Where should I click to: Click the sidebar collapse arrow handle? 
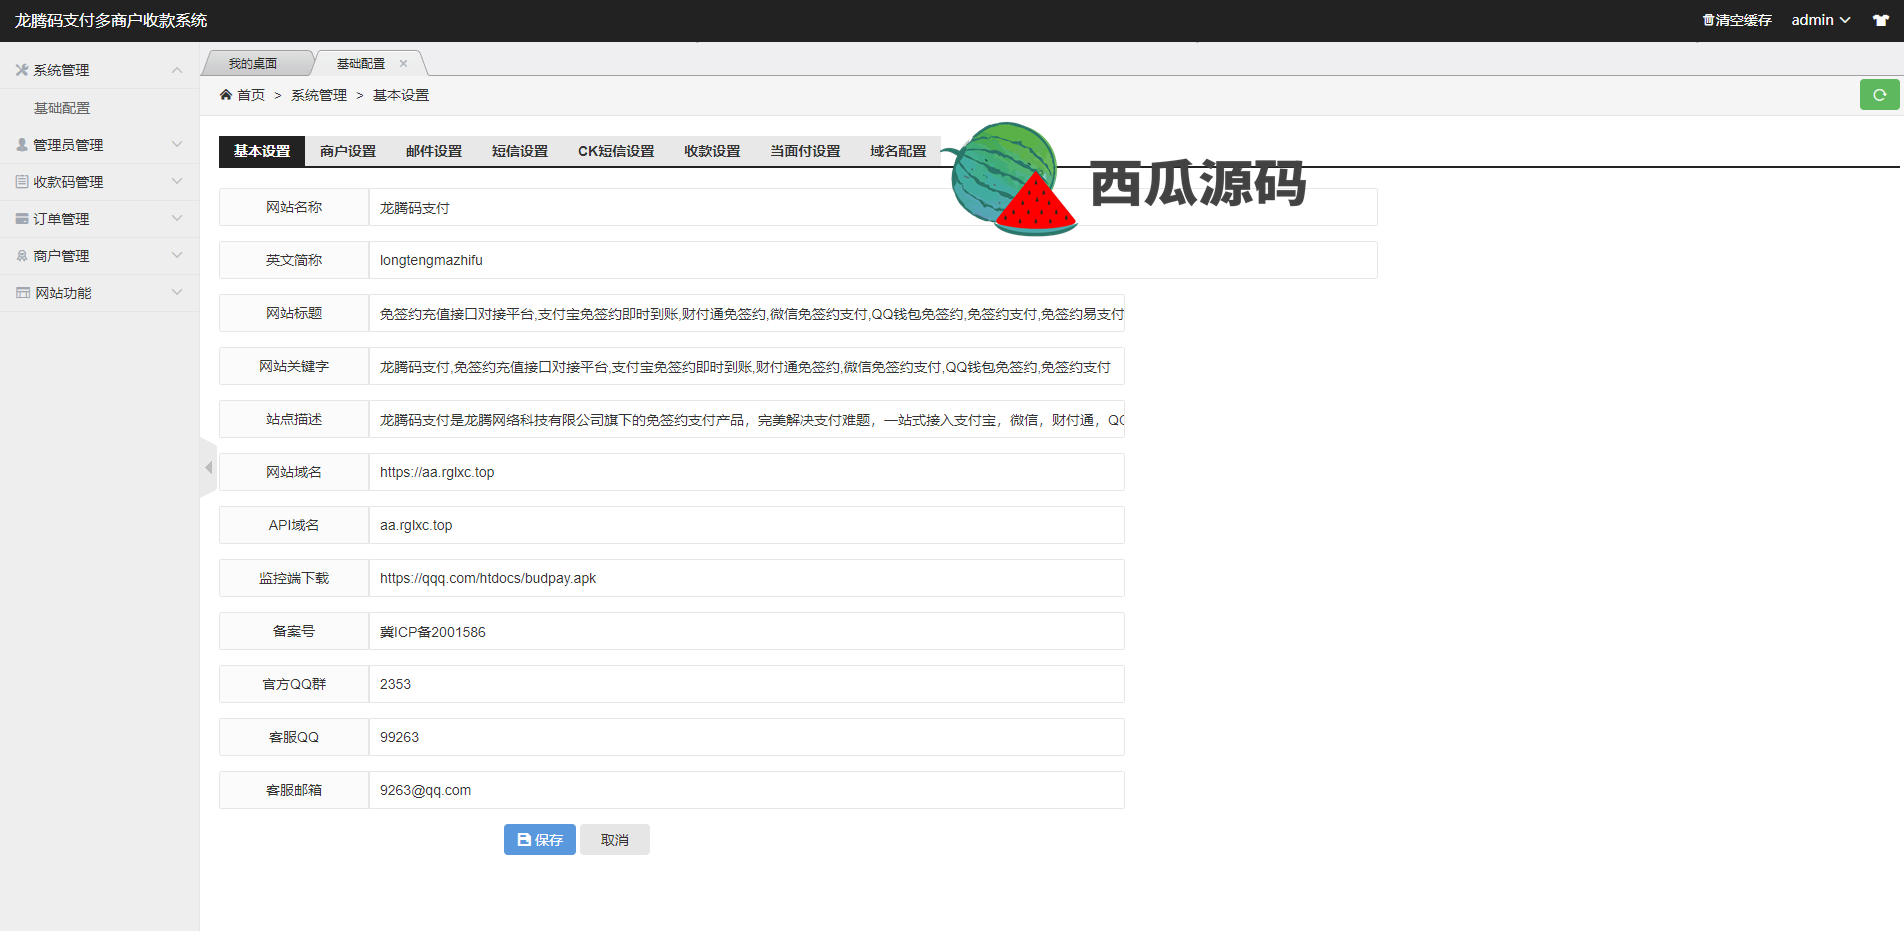[x=208, y=468]
